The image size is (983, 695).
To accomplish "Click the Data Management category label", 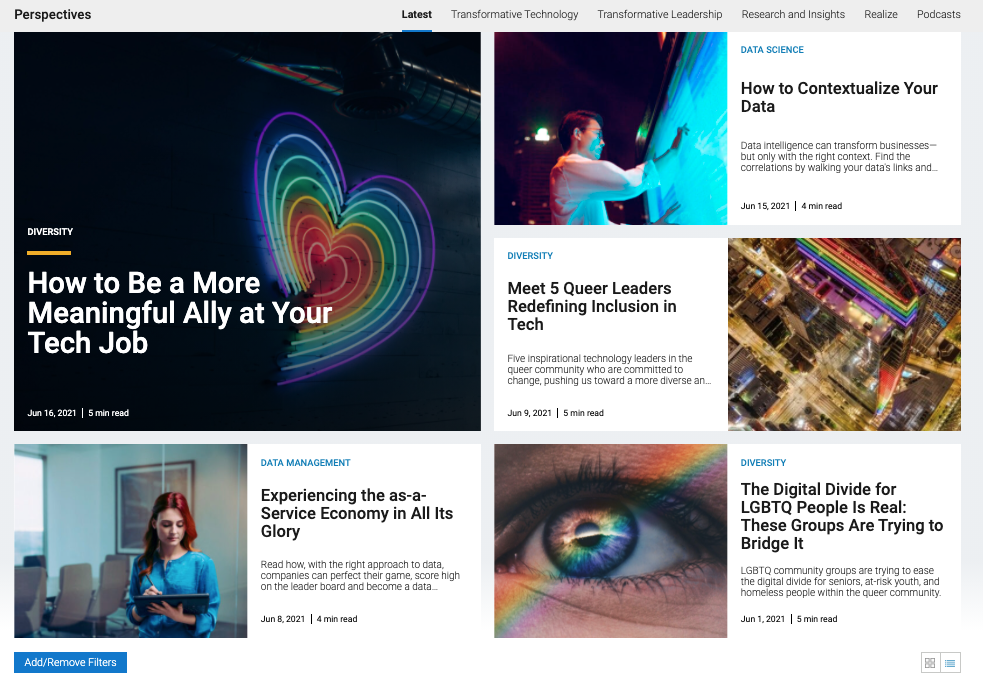I will point(305,463).
